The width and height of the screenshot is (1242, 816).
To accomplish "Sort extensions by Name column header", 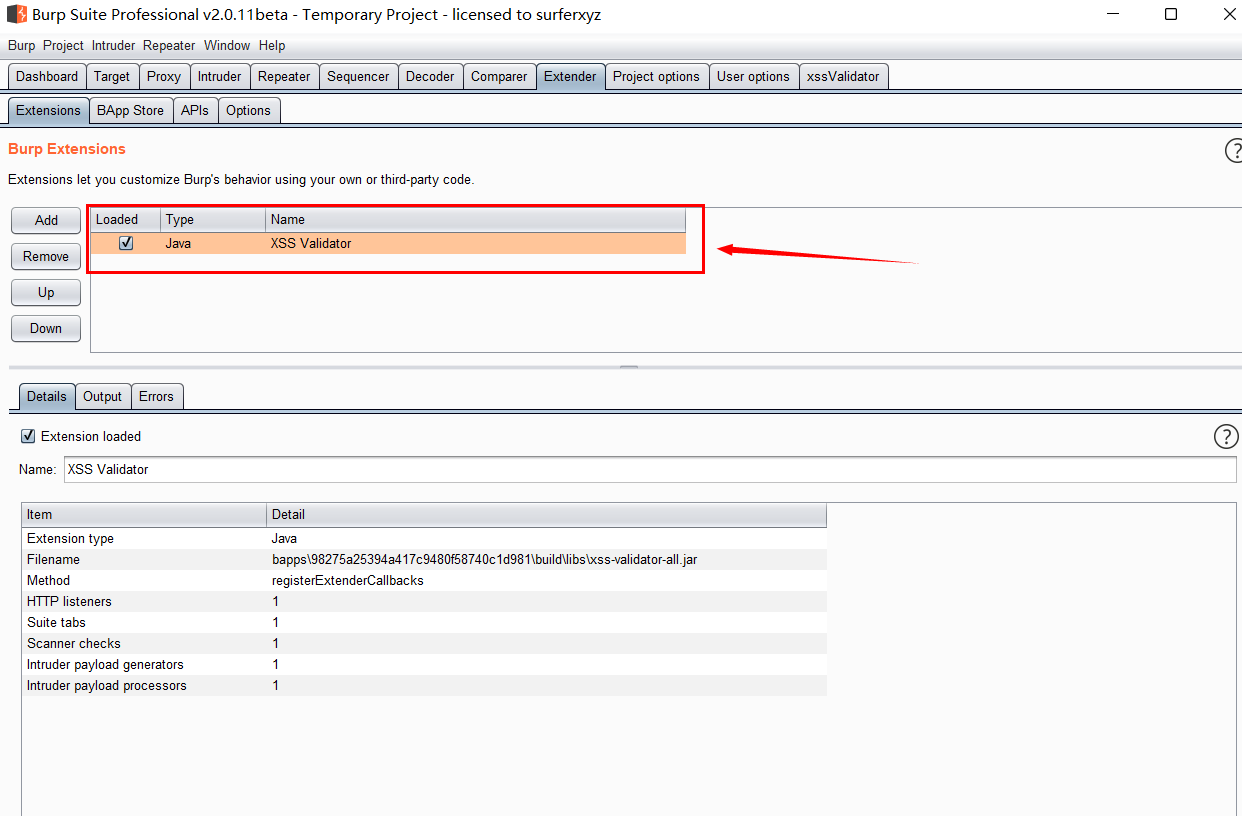I will (x=476, y=220).
